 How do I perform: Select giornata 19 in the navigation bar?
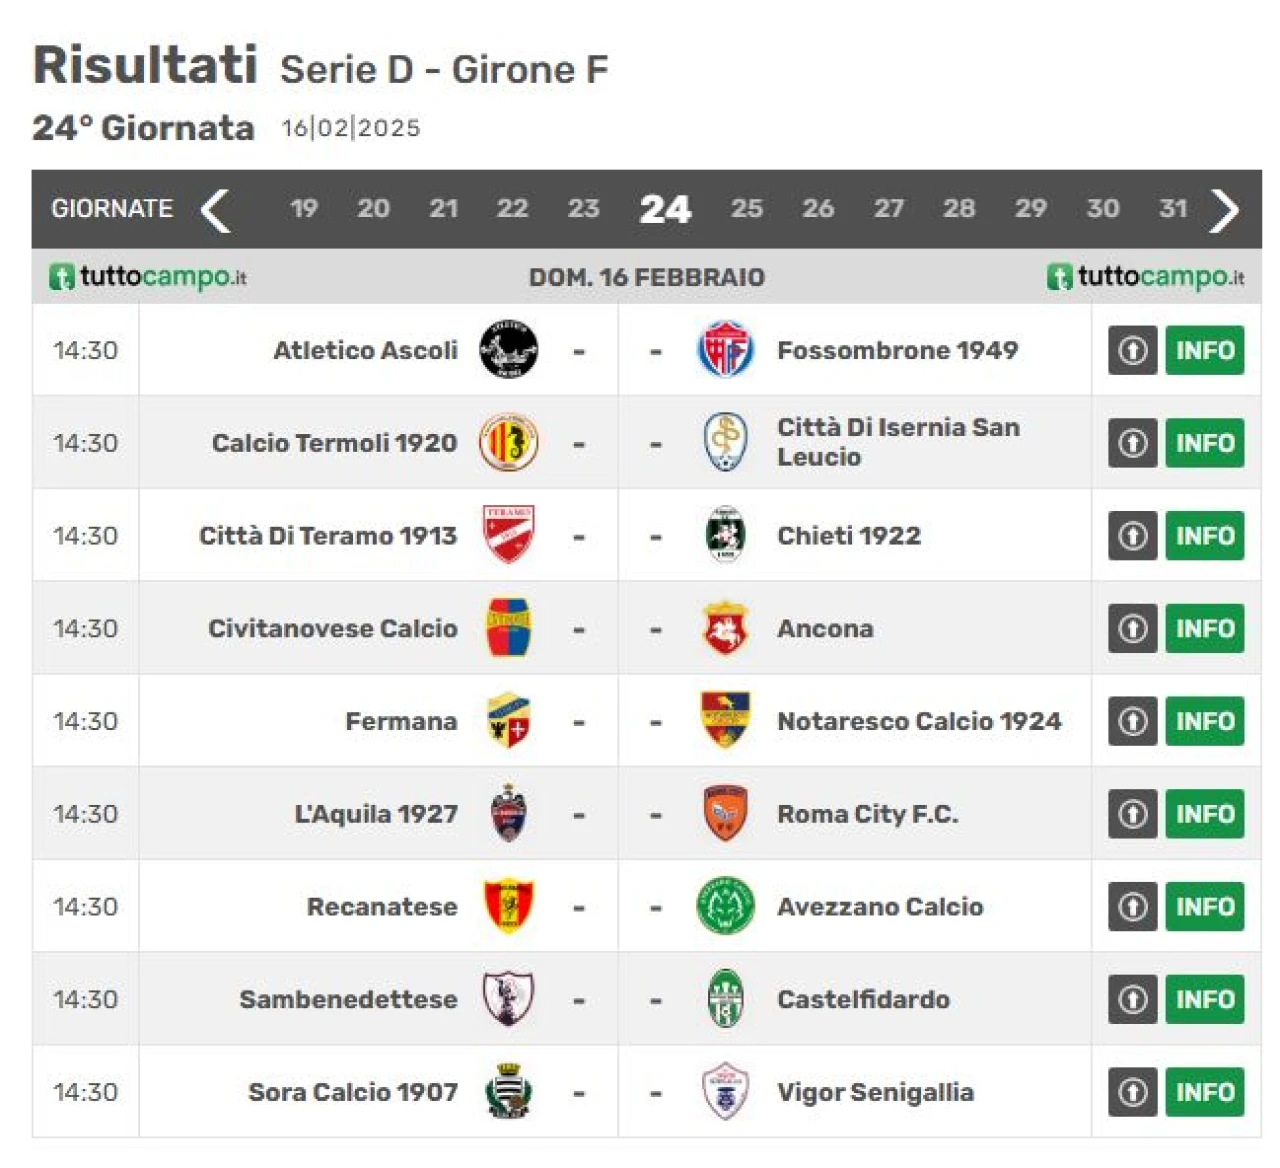304,208
